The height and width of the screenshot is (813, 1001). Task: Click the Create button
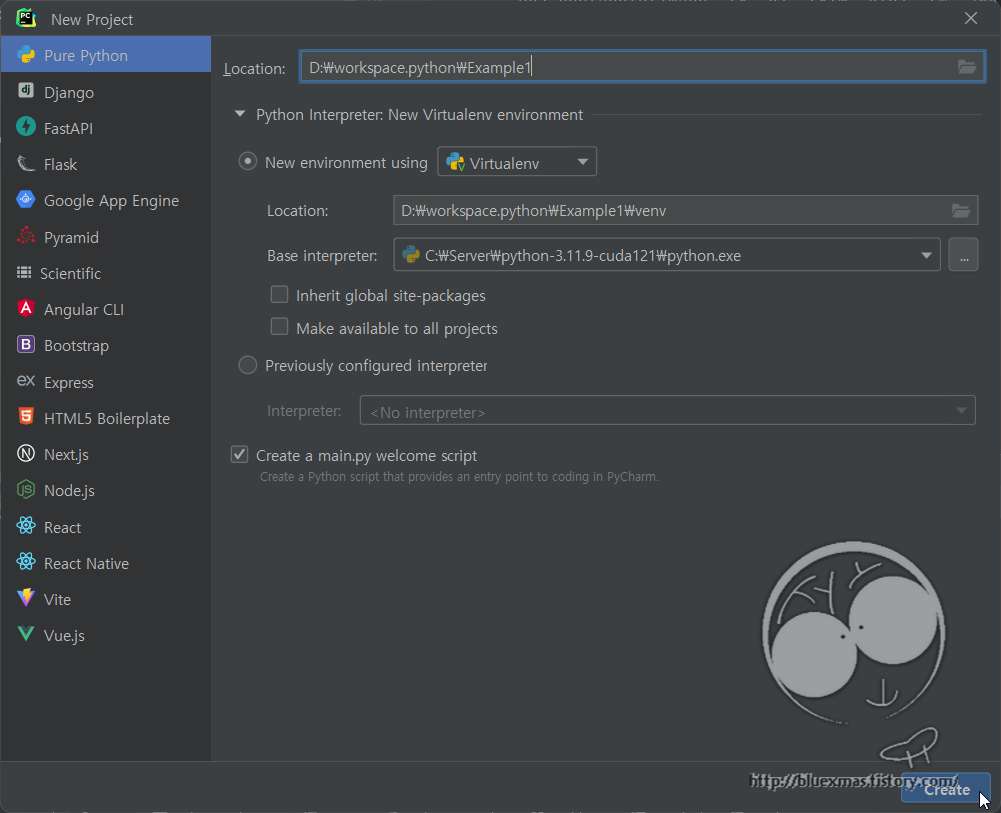click(946, 789)
